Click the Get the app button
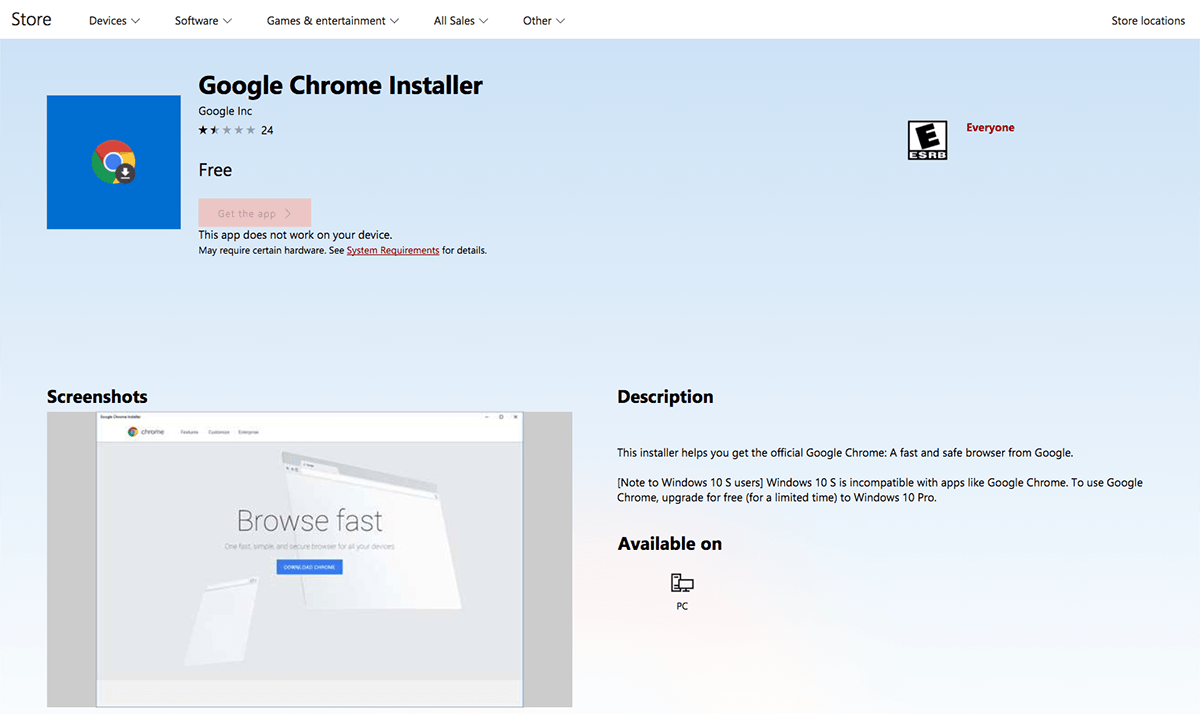Screen dimensions: 1200x714 254,212
